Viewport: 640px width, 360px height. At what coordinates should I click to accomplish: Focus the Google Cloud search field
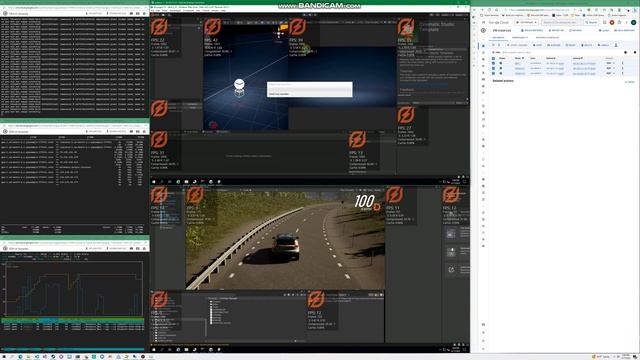562,22
